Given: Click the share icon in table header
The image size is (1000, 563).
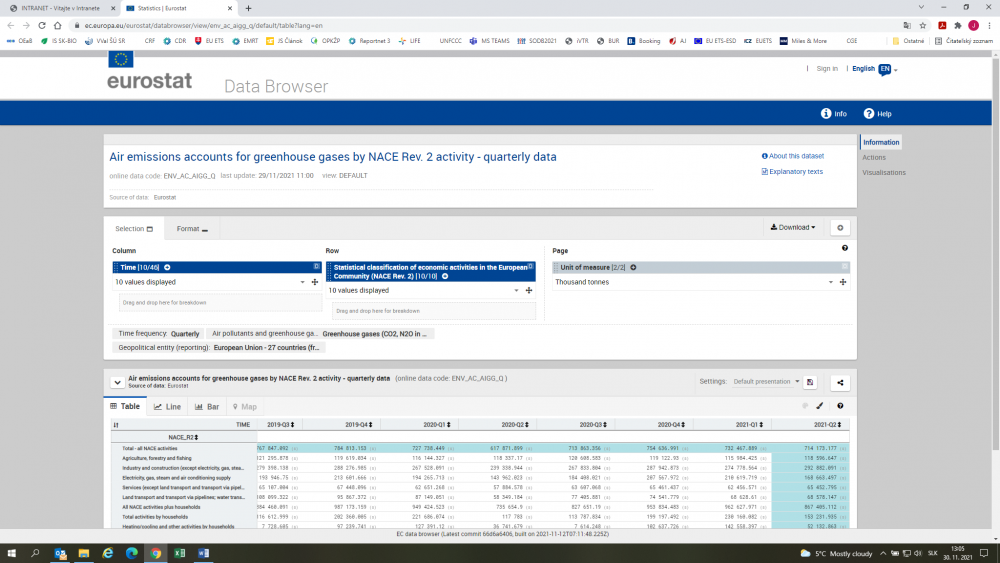Looking at the screenshot, I should [x=840, y=381].
